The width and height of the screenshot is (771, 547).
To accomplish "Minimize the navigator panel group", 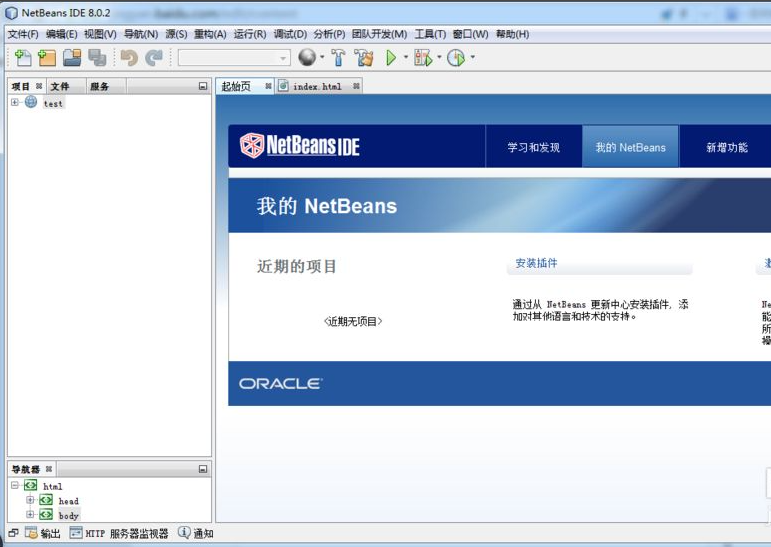I will (203, 469).
